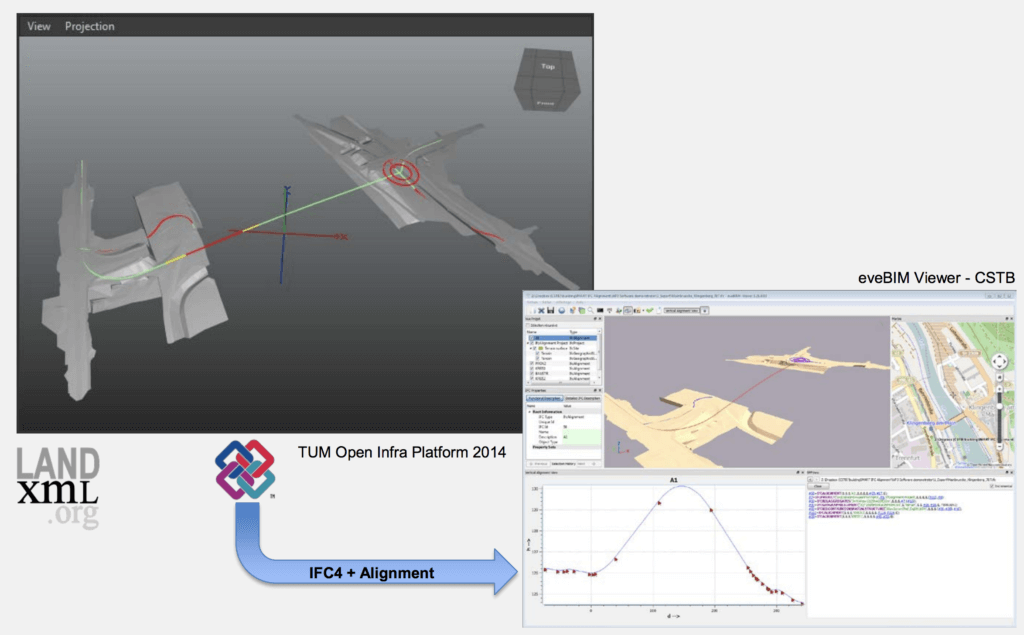The width and height of the screenshot is (1024, 635).
Task: Click the green check mark toolbar icon
Action: [x=650, y=310]
